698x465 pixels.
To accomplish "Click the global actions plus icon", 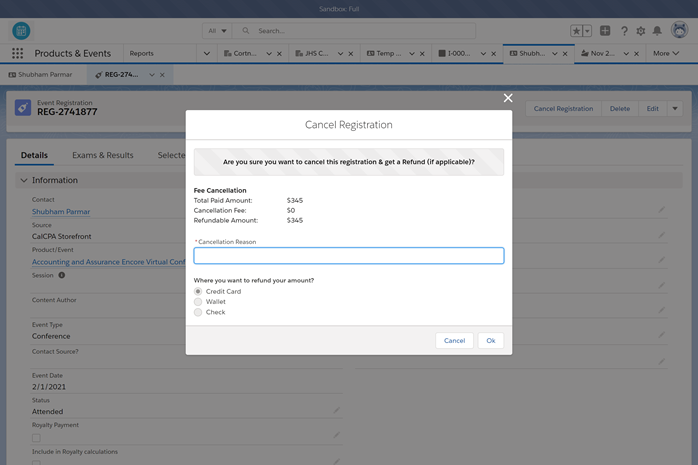I will click(x=605, y=31).
